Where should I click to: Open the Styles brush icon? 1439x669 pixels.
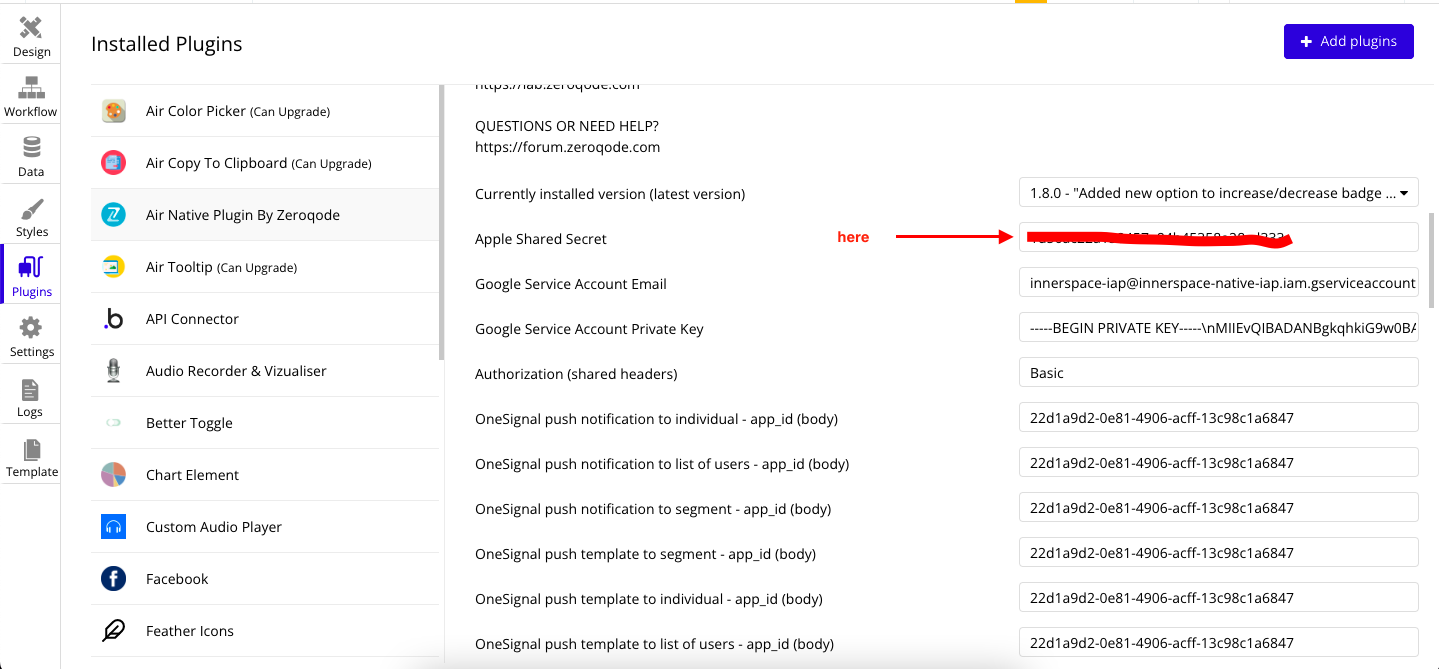click(x=31, y=210)
